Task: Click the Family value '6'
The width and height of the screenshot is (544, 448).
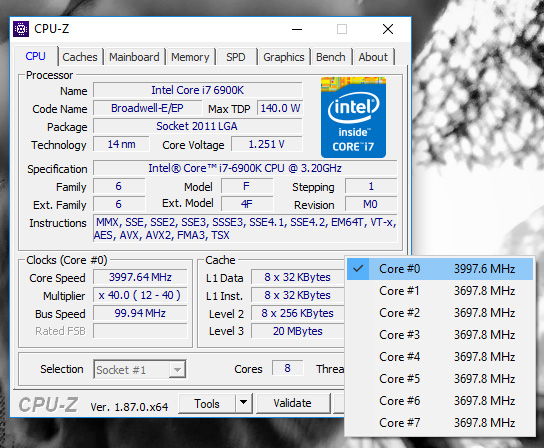Action: coord(119,186)
